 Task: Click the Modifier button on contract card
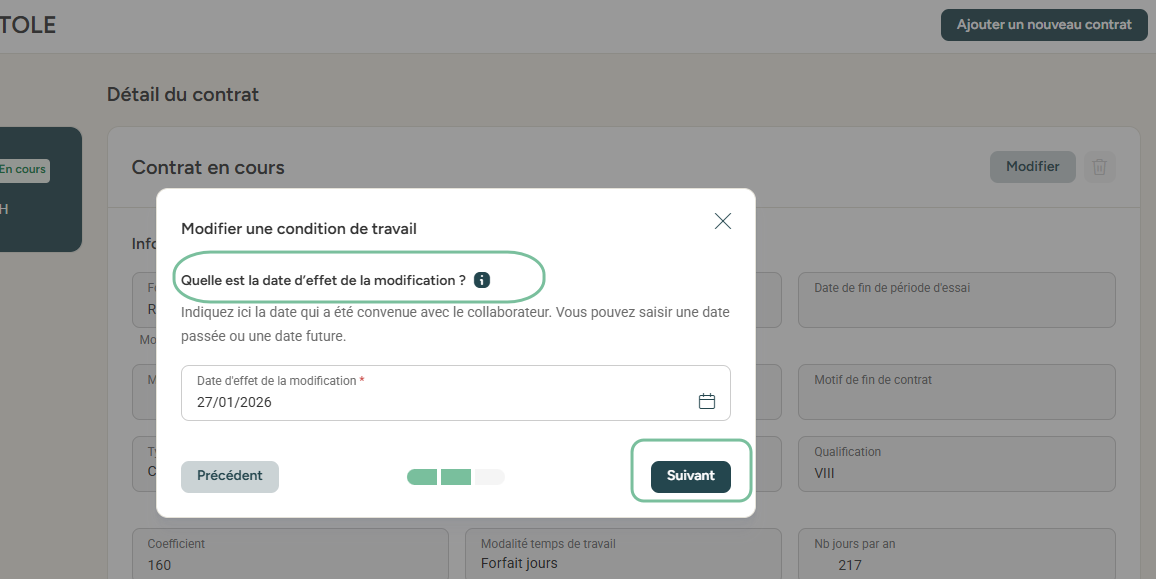[x=1032, y=167]
